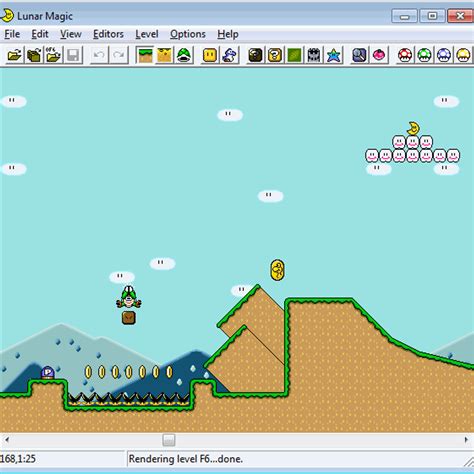The width and height of the screenshot is (474, 474).
Task: Select the large Yoshi dragon coin
Action: point(277,270)
